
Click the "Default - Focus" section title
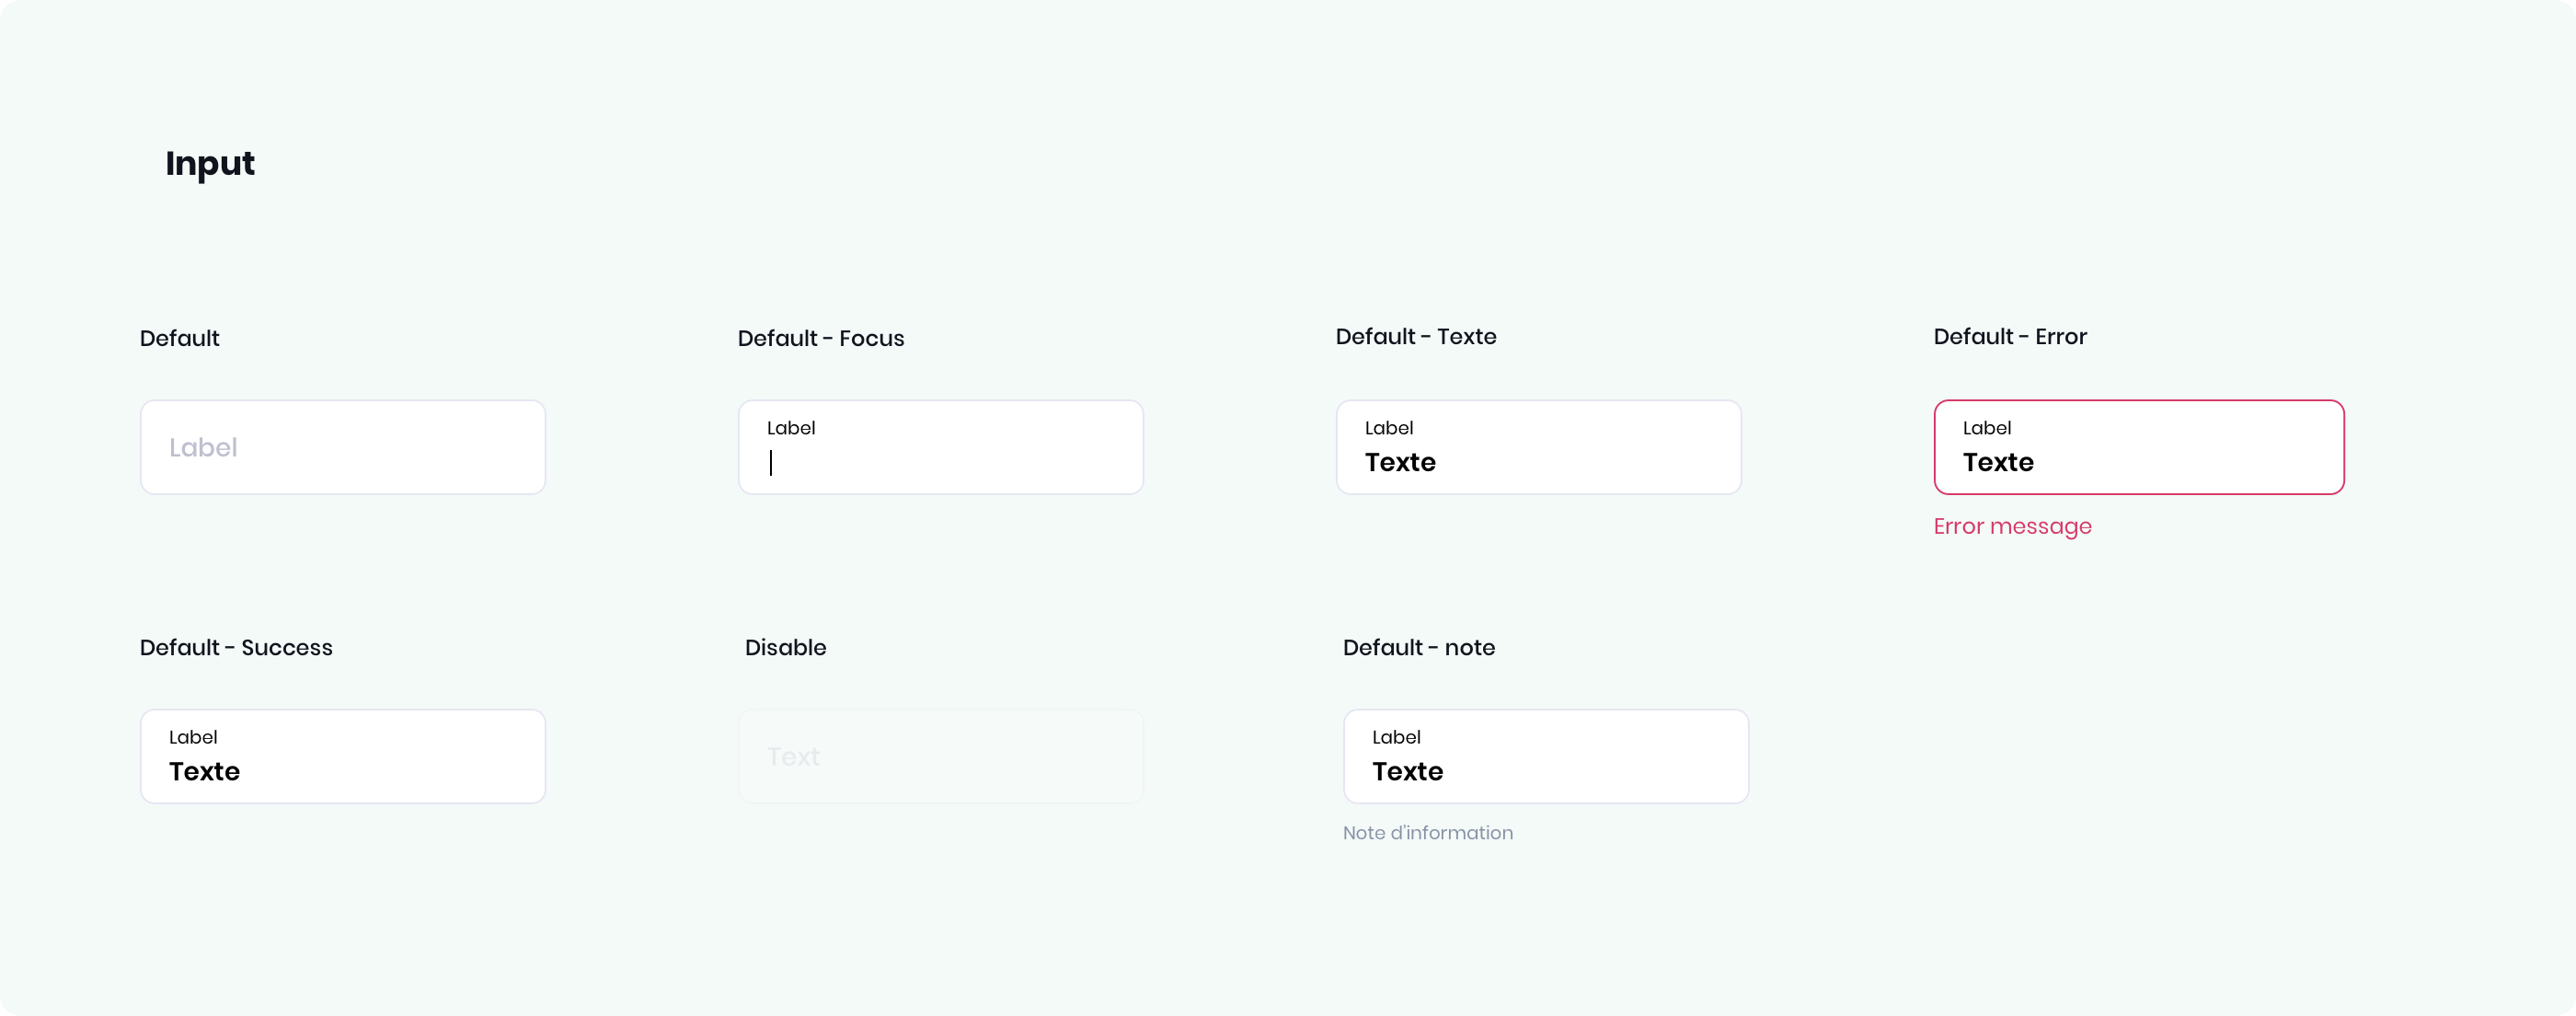click(x=820, y=338)
